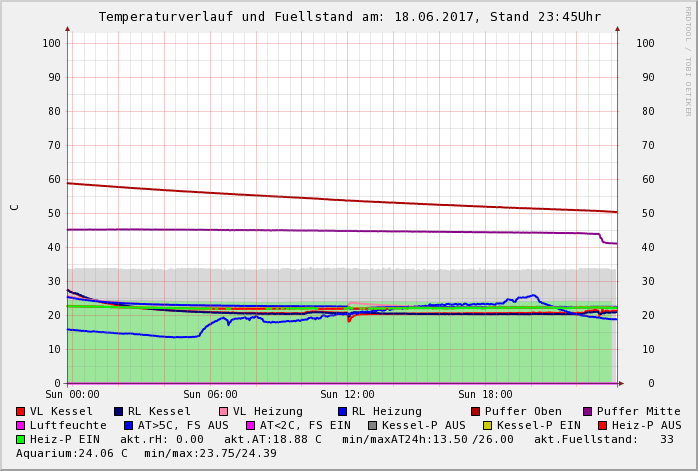
Task: Click the Aquarium temperature reading text
Action: pyautogui.click(x=72, y=454)
